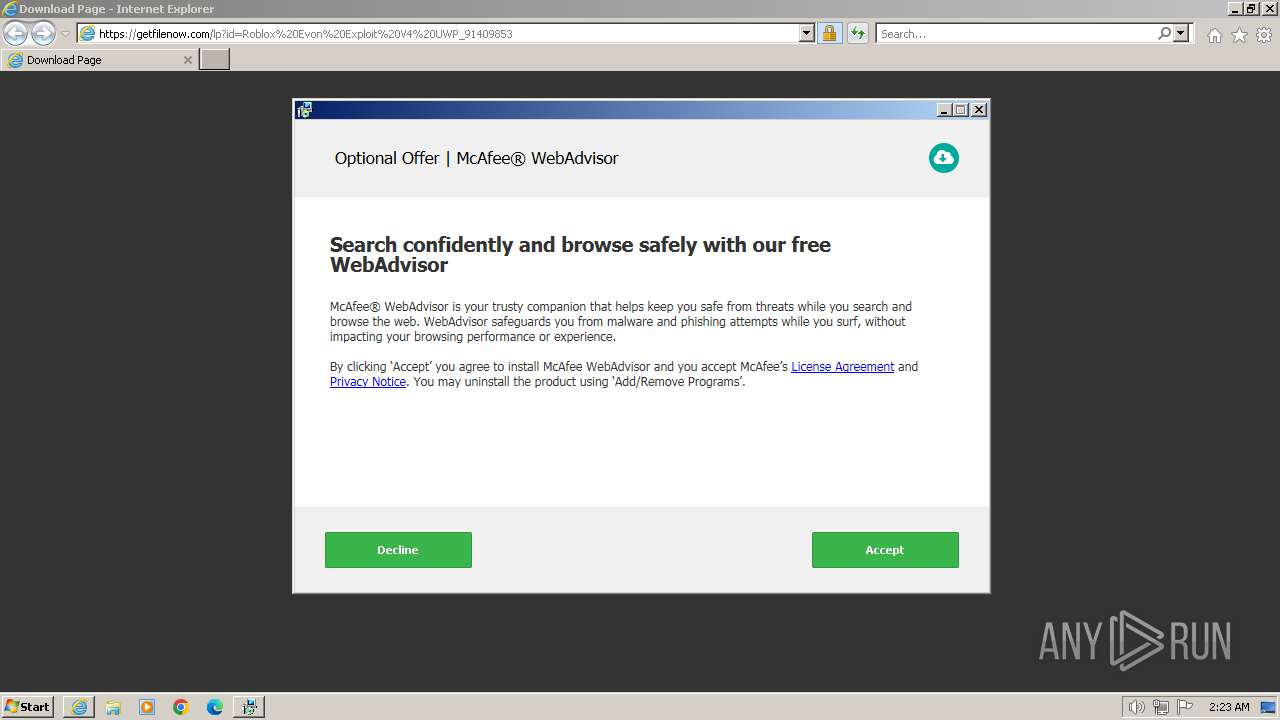Open the recent pages dropdown arrow
This screenshot has width=1280, height=720.
click(65, 34)
